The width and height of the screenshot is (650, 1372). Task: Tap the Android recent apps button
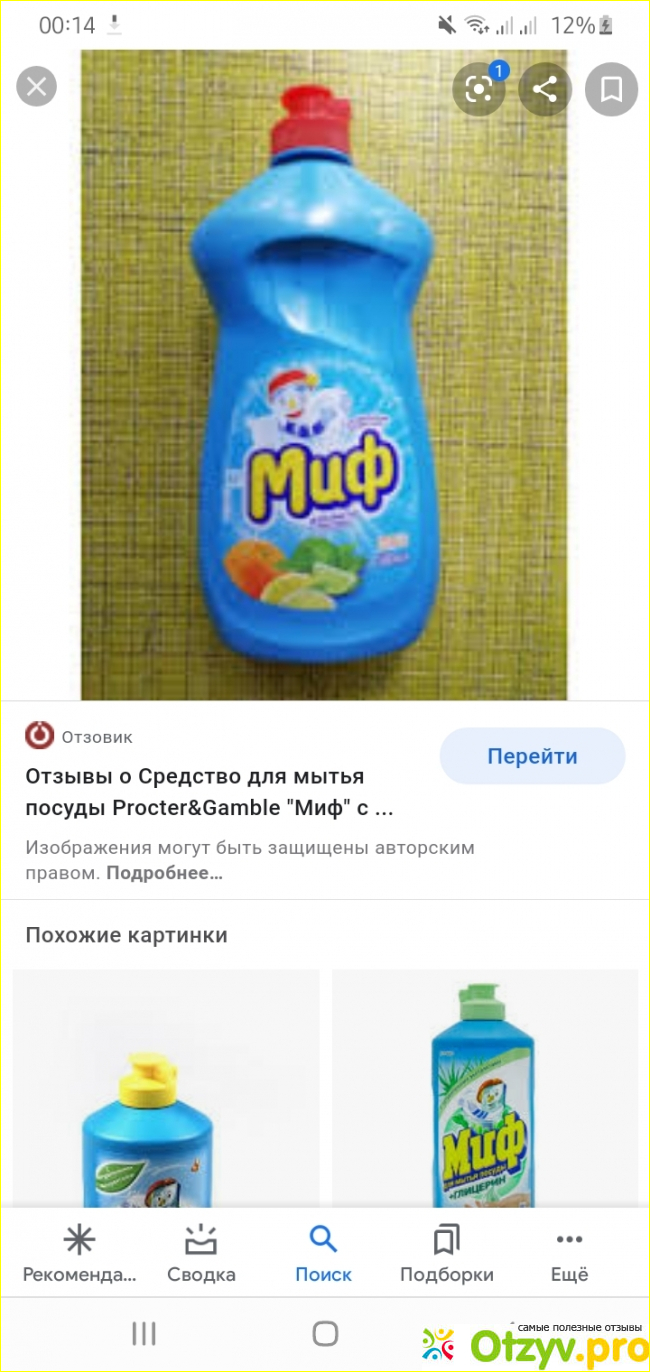point(144,1333)
